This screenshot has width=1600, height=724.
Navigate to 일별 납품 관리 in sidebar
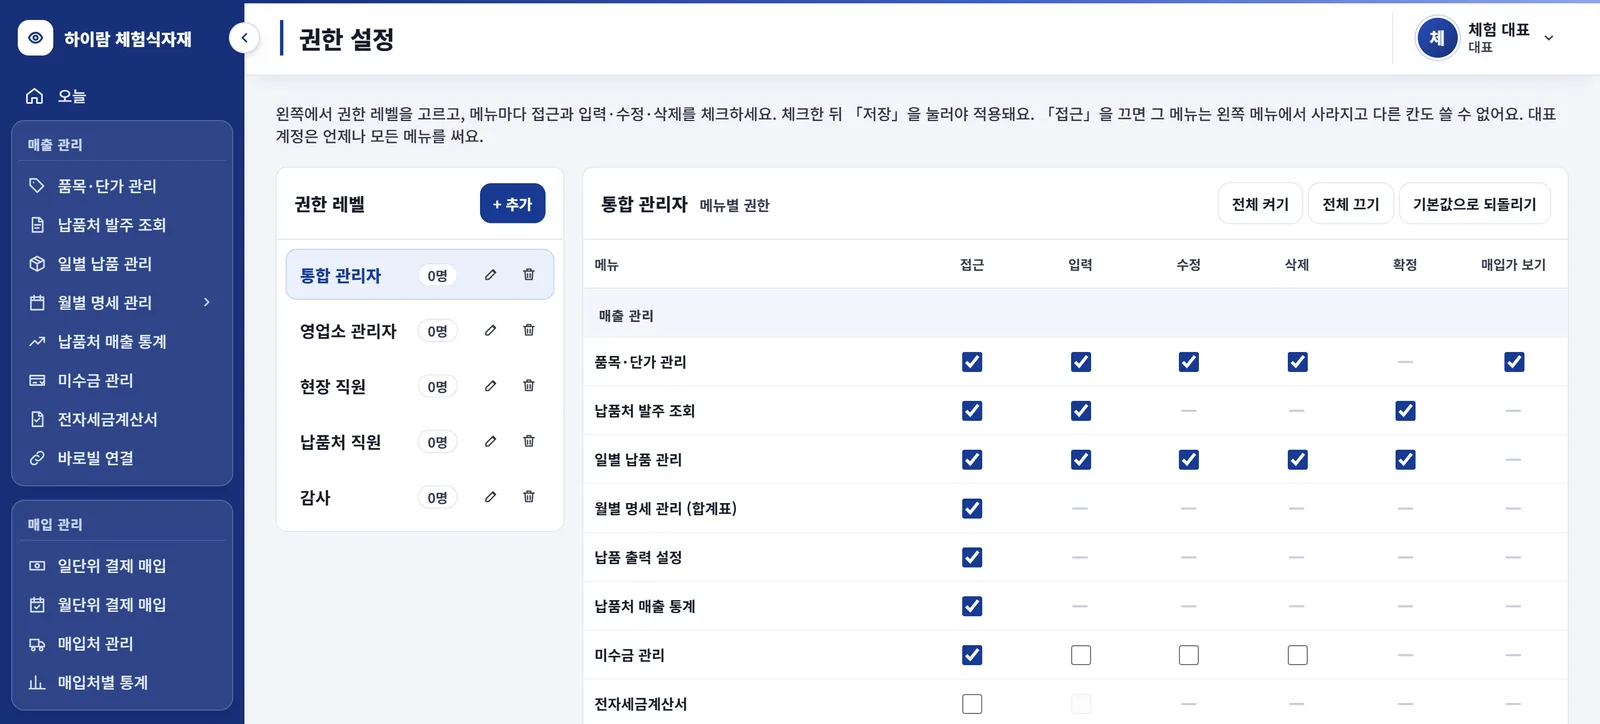(122, 264)
